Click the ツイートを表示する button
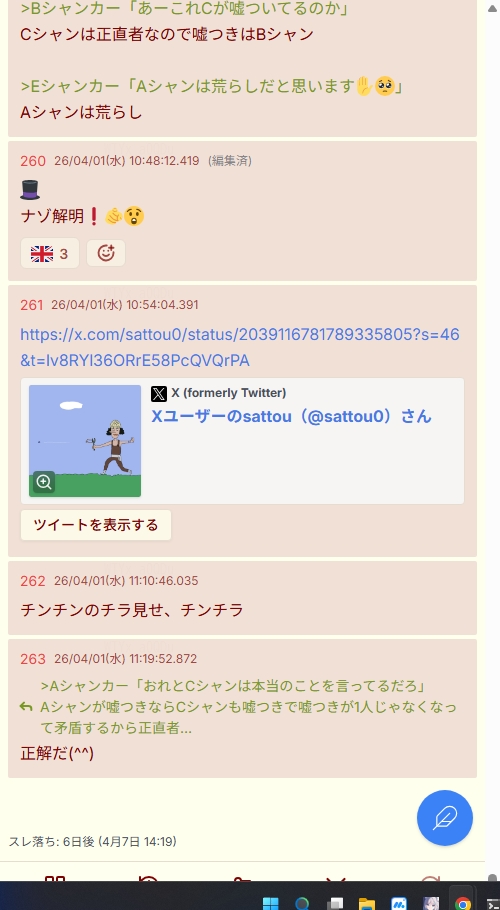The width and height of the screenshot is (500, 910). point(96,525)
